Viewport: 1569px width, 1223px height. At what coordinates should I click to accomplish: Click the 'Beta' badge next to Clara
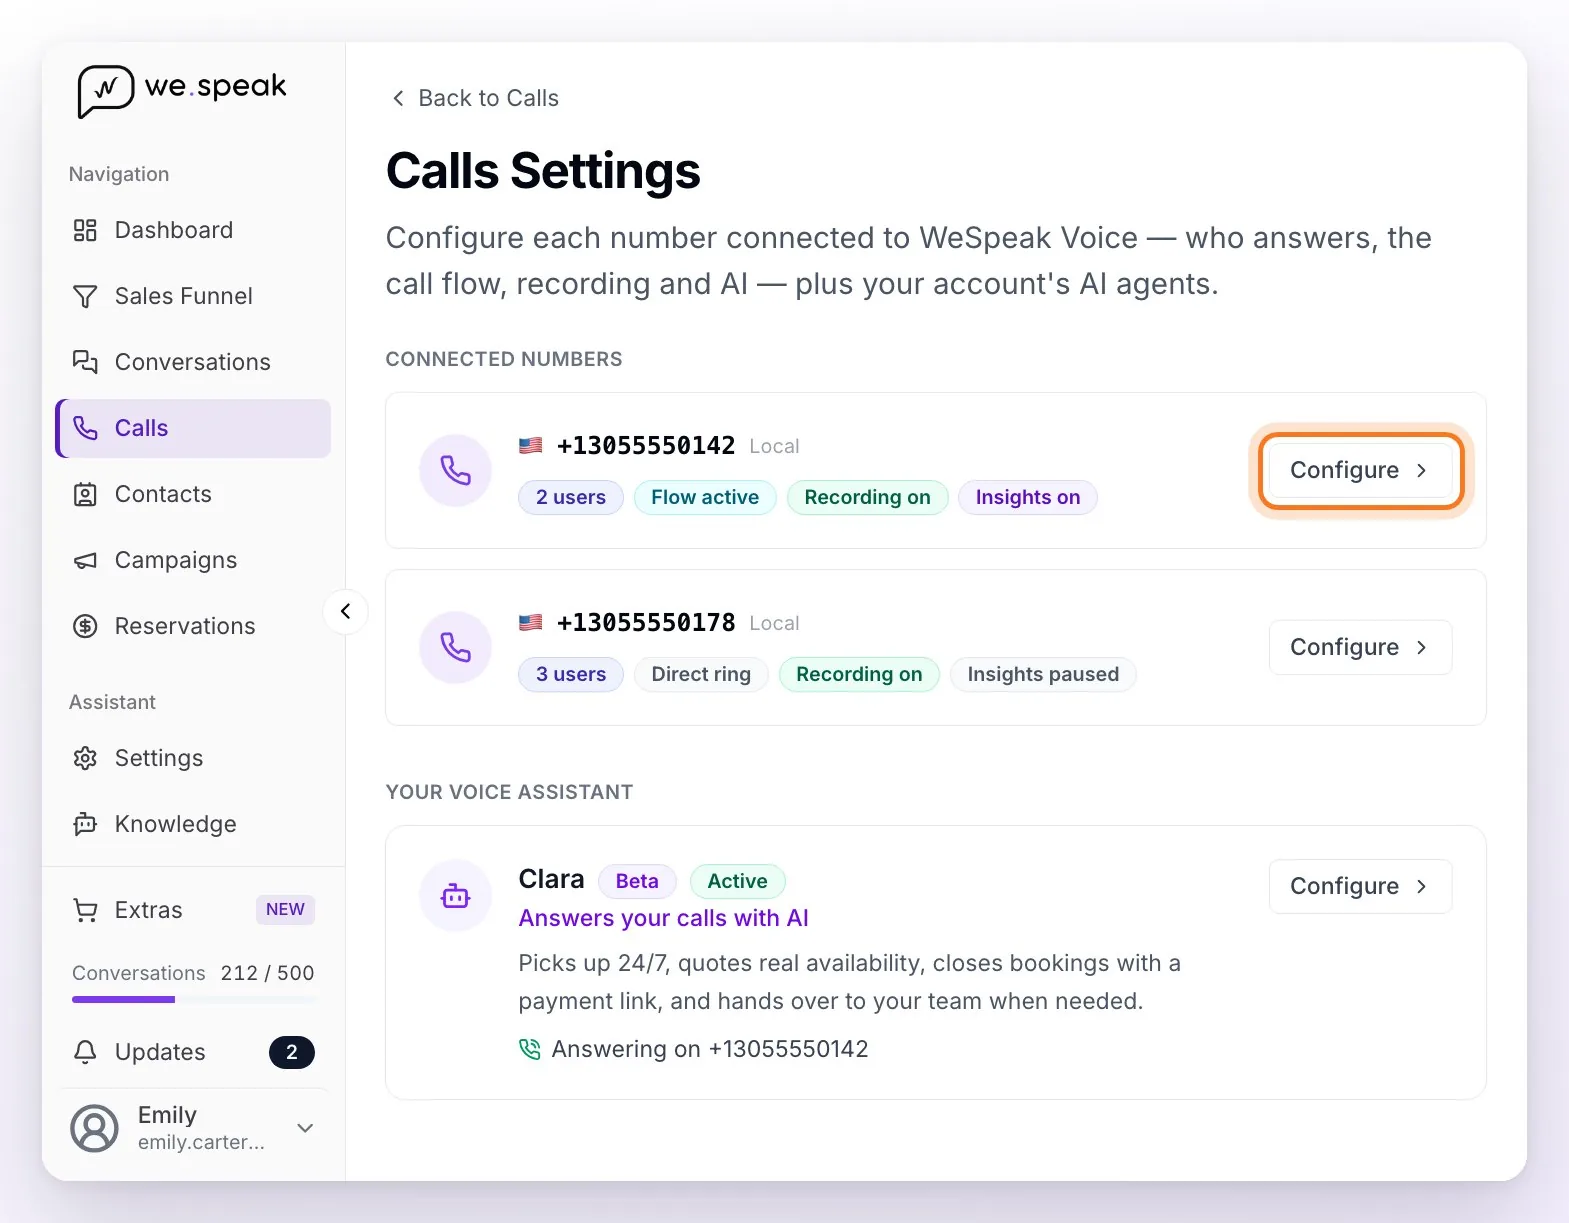point(637,881)
